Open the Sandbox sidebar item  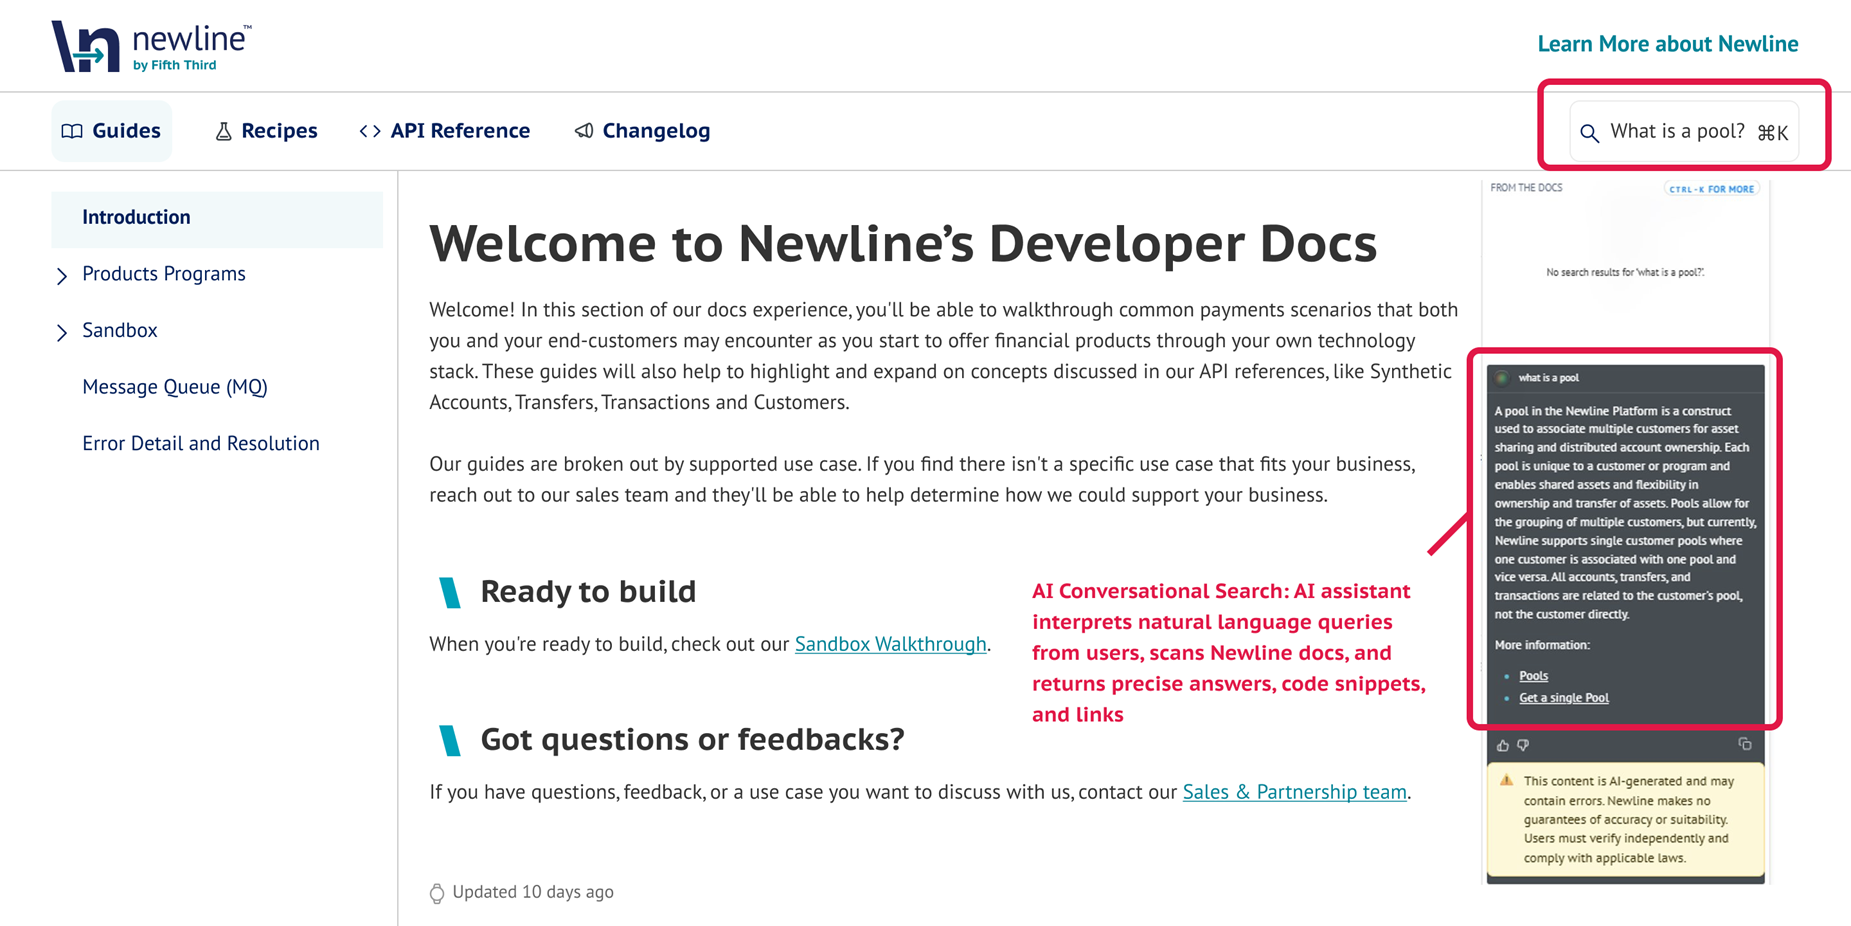(120, 330)
